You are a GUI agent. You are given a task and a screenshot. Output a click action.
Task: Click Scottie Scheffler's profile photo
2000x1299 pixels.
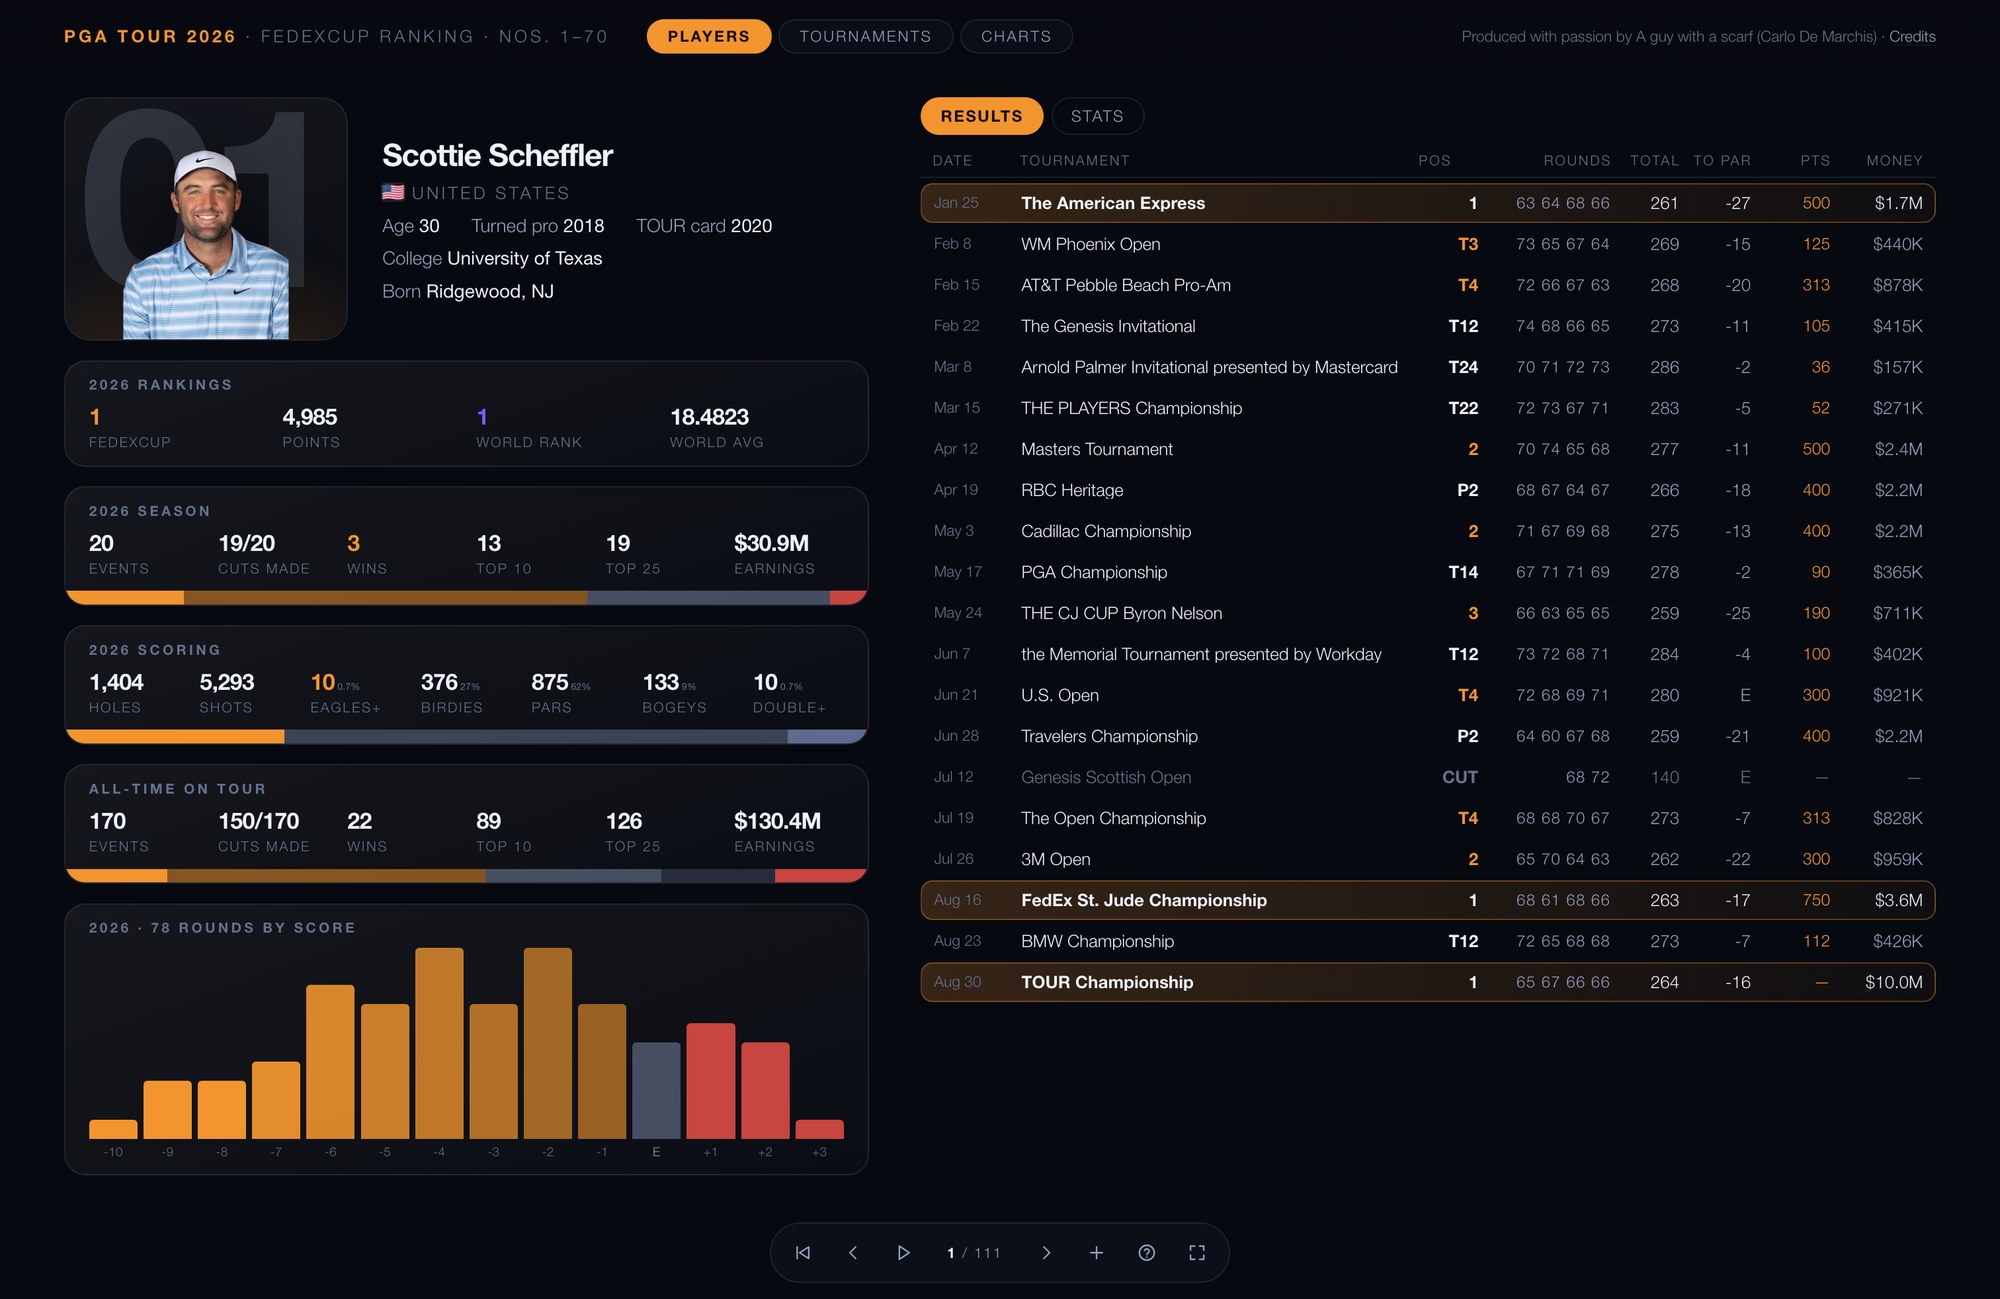click(x=206, y=219)
